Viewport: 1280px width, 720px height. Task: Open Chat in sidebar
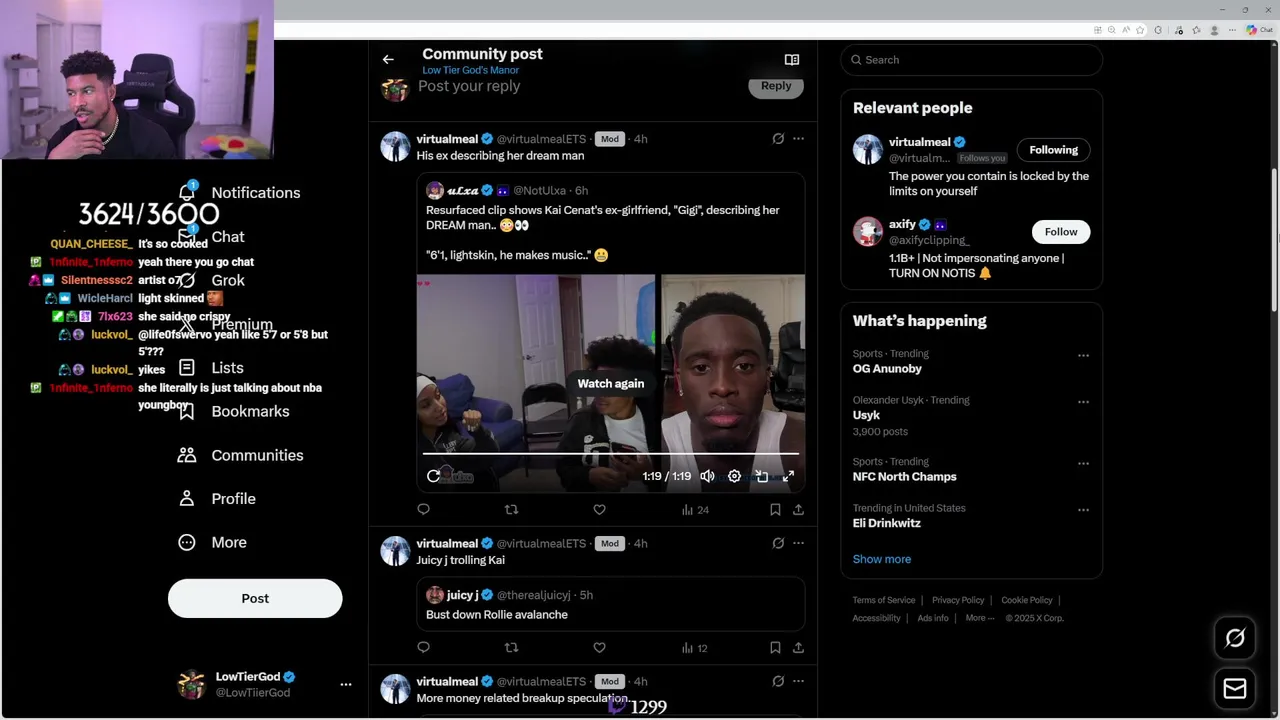(x=211, y=237)
